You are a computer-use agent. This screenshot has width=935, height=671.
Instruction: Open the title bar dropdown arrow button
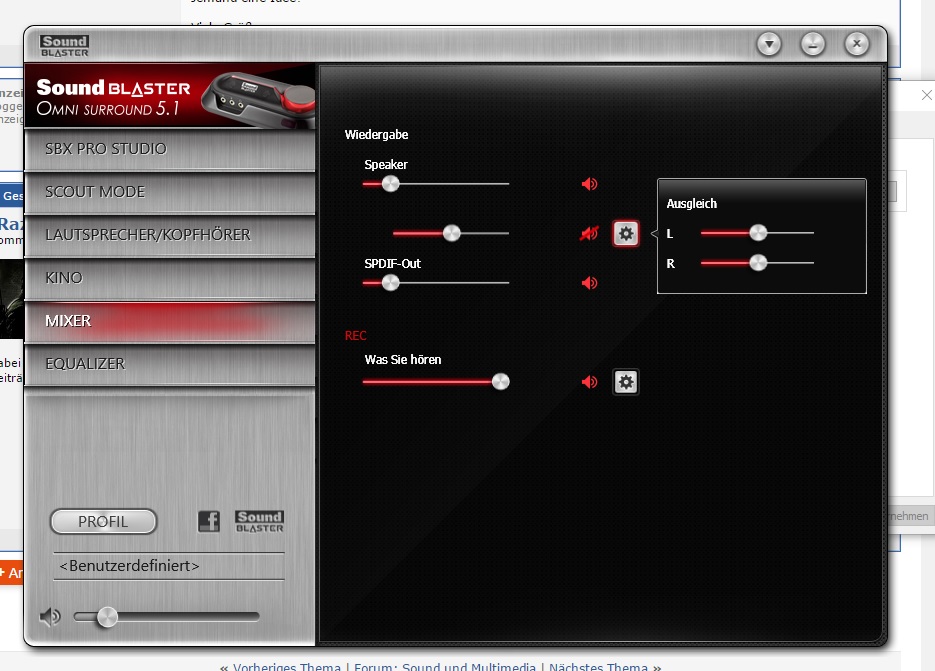[x=769, y=44]
